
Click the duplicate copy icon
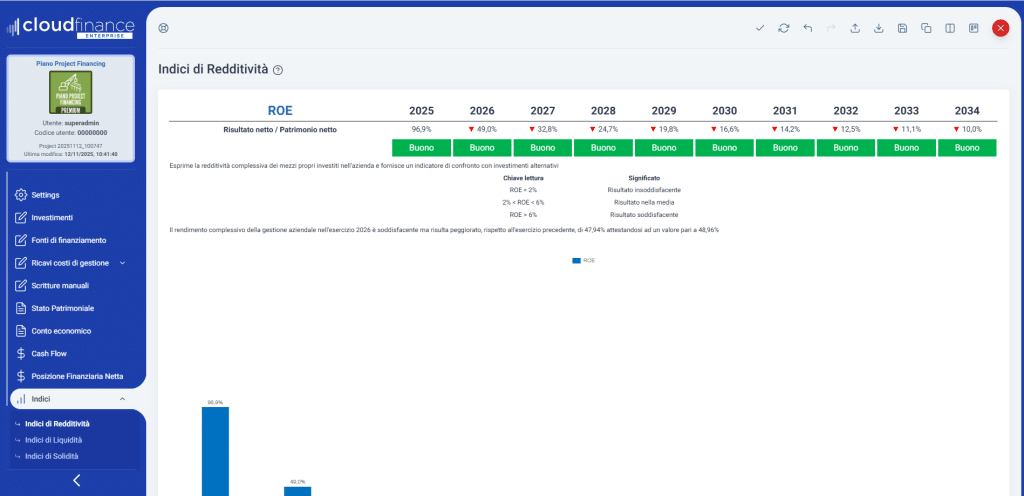pyautogui.click(x=926, y=28)
